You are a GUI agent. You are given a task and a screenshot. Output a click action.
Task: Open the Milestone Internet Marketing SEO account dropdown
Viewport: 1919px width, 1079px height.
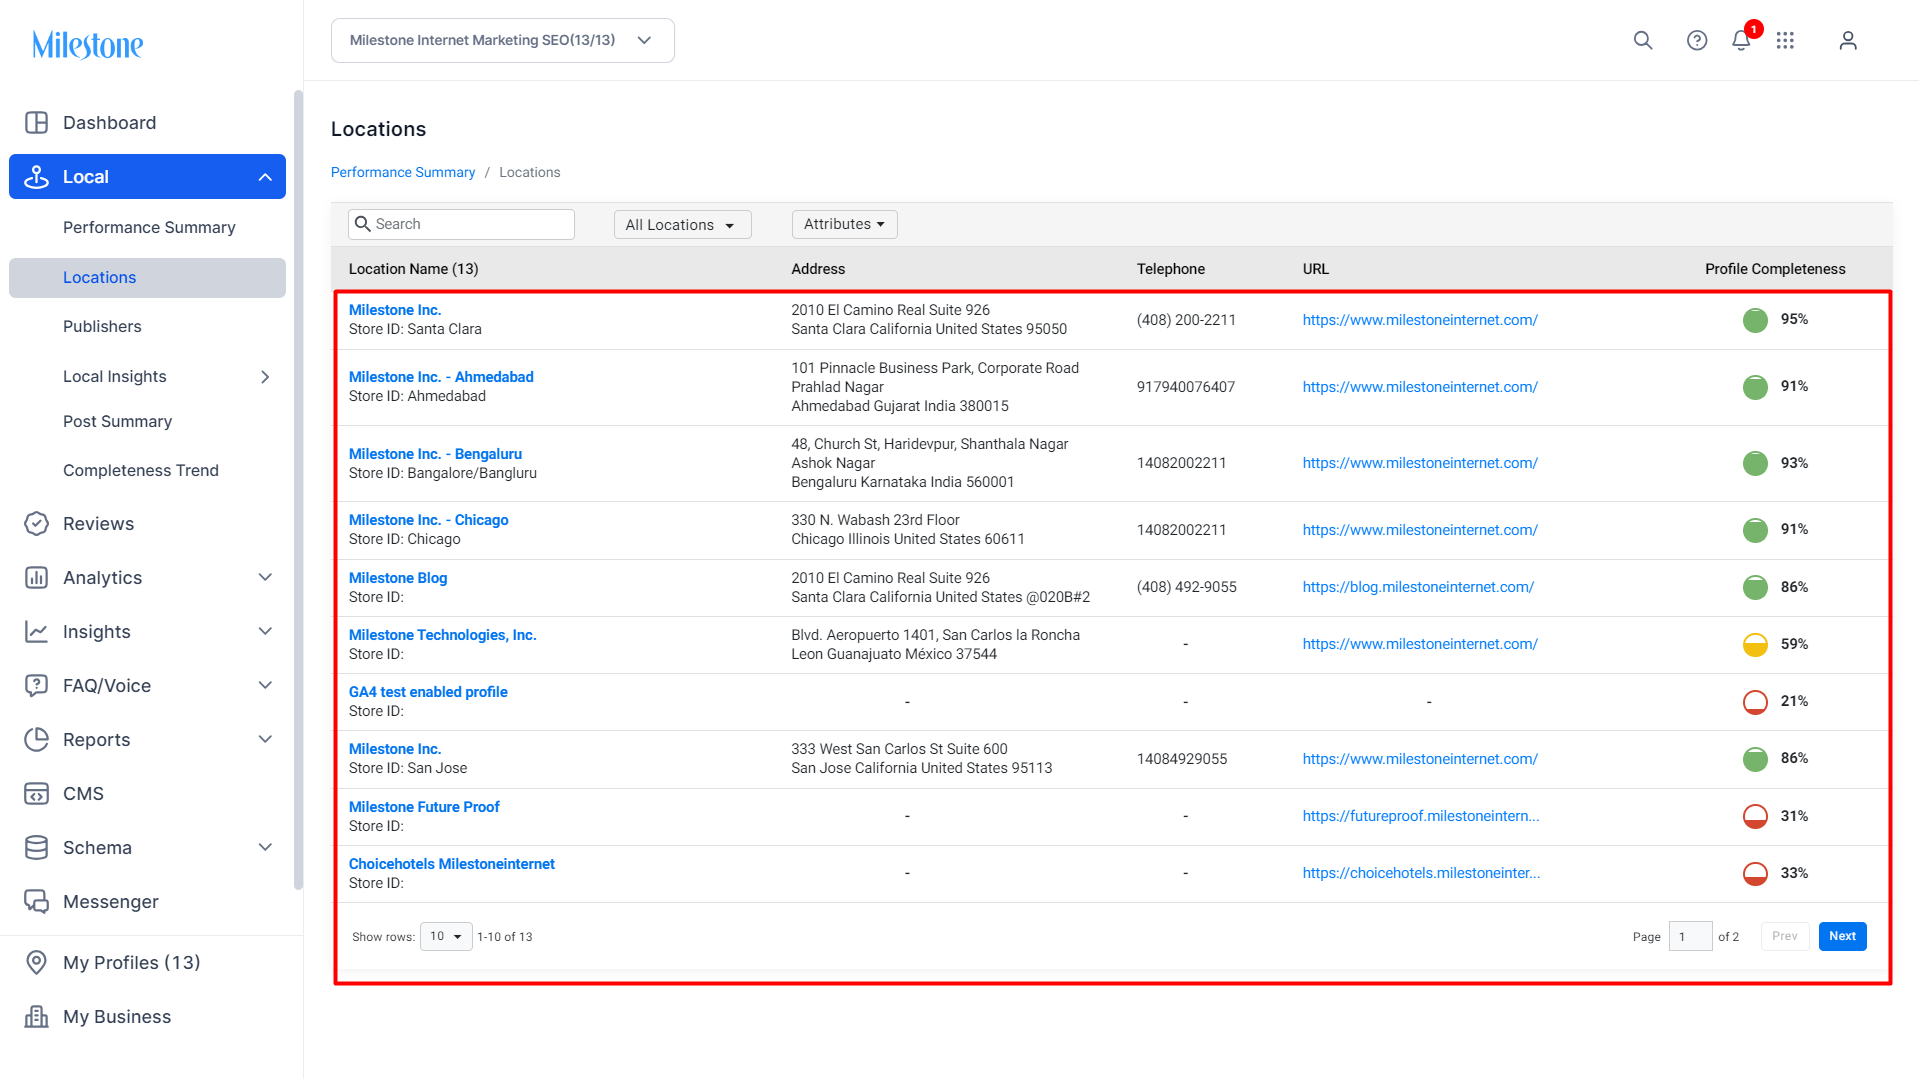click(x=503, y=40)
